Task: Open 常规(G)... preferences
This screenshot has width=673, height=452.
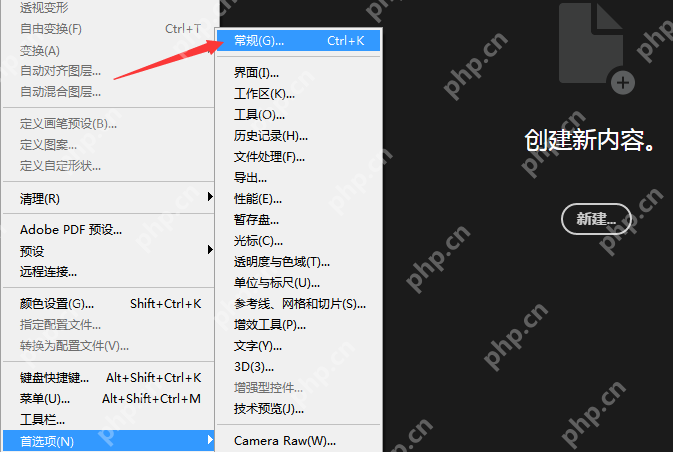Action: click(x=299, y=41)
